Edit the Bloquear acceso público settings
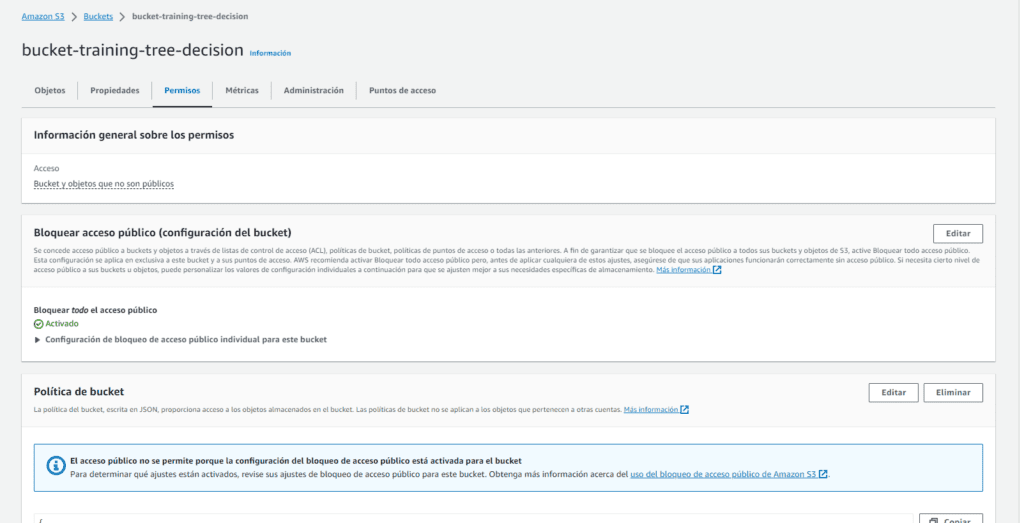 coord(957,233)
